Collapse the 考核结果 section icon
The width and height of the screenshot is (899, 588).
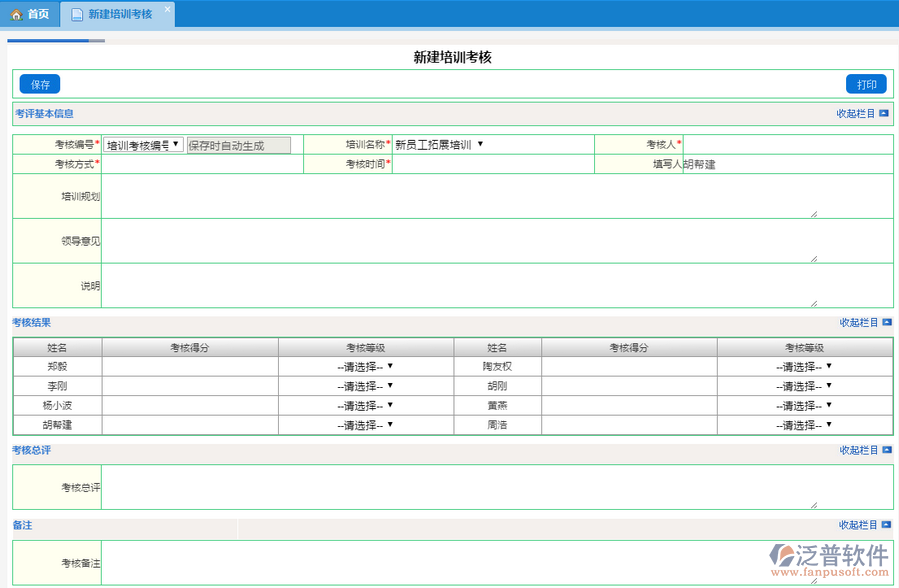pos(886,323)
